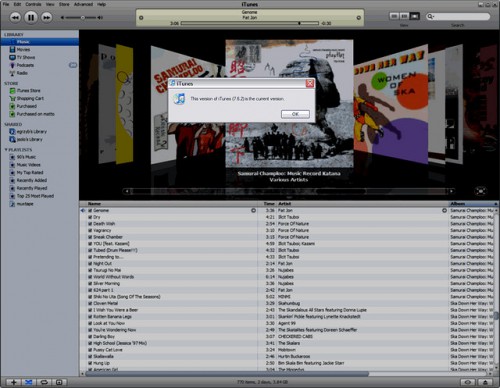Open the Controls menu
500x388 pixels.
[x=33, y=4]
